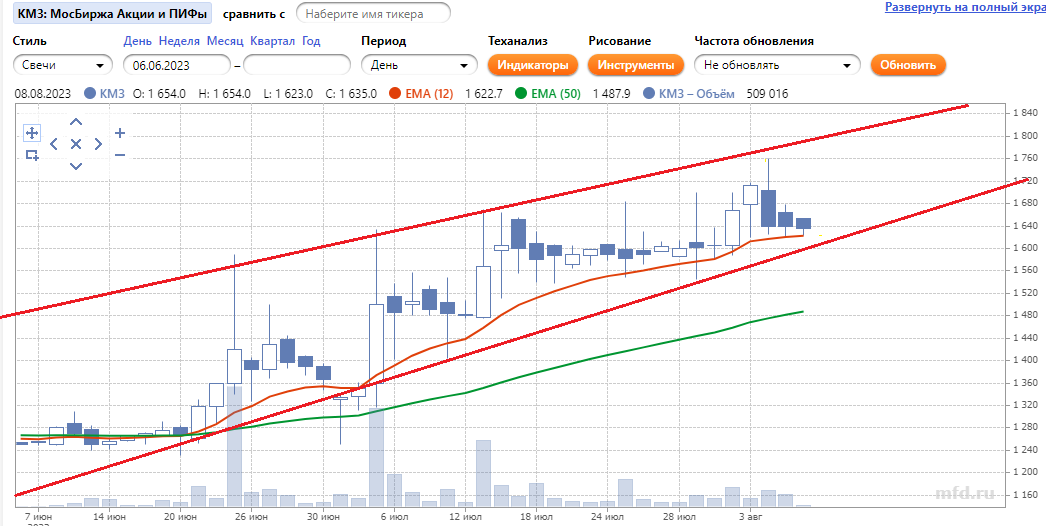Screen dimensions: 1046x526
Task: Click the Рисование label
Action: tap(620, 41)
